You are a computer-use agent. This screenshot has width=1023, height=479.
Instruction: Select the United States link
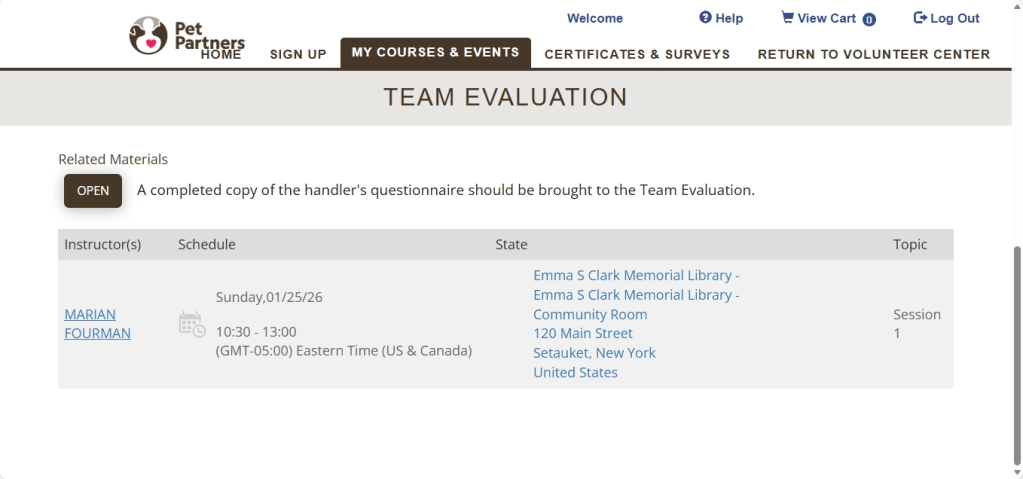[575, 372]
